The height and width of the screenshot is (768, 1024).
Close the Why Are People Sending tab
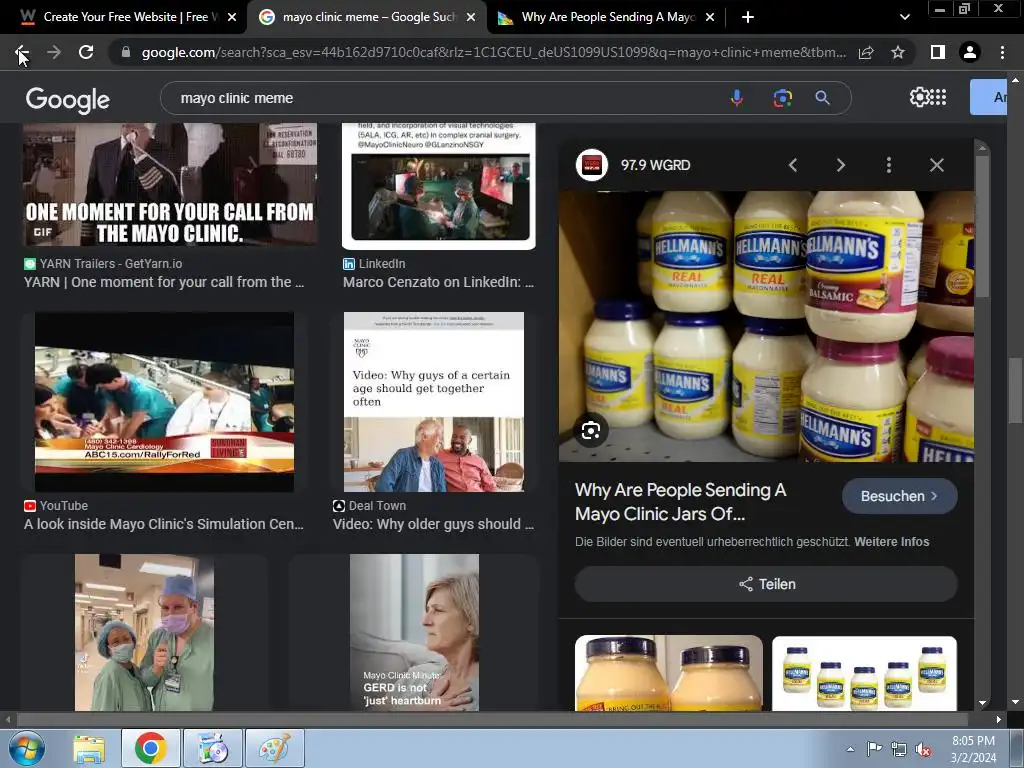[710, 17]
